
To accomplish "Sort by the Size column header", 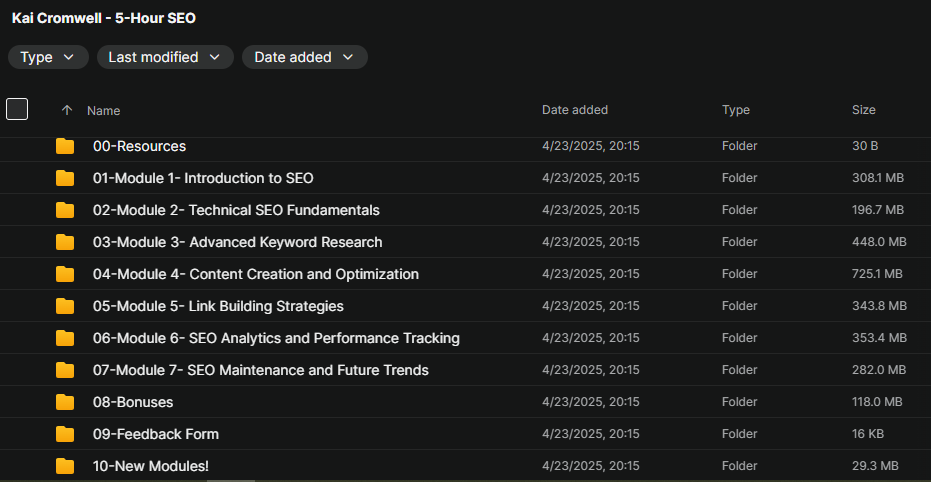I will pyautogui.click(x=863, y=110).
